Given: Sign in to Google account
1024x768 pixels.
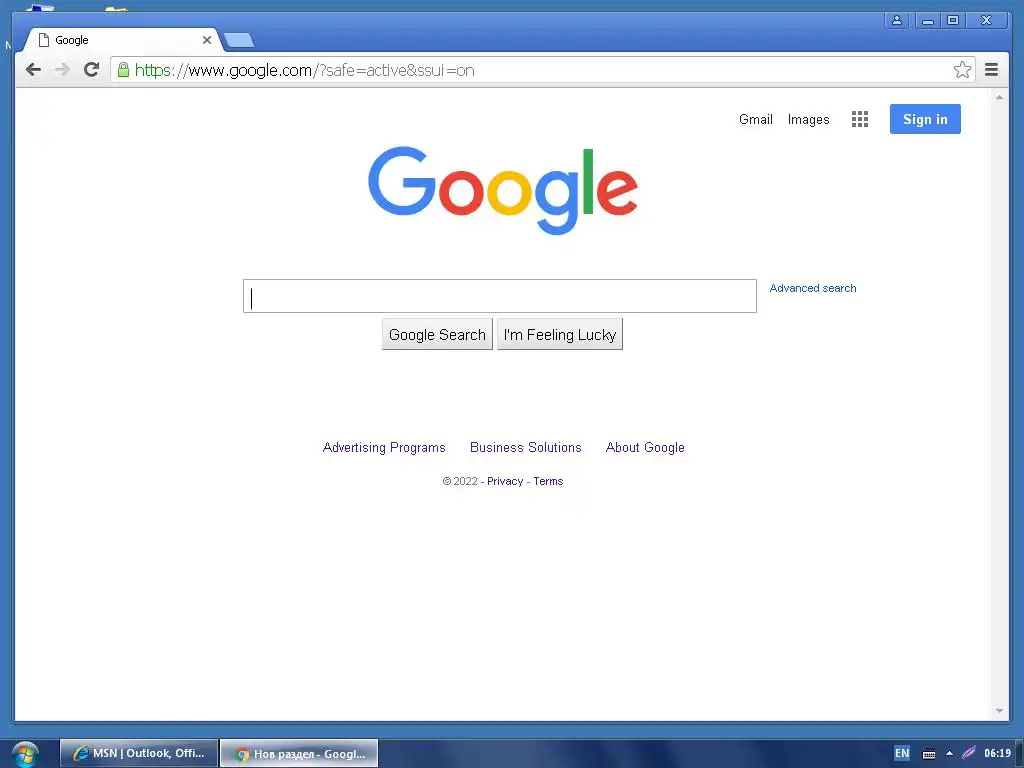Looking at the screenshot, I should [x=925, y=119].
